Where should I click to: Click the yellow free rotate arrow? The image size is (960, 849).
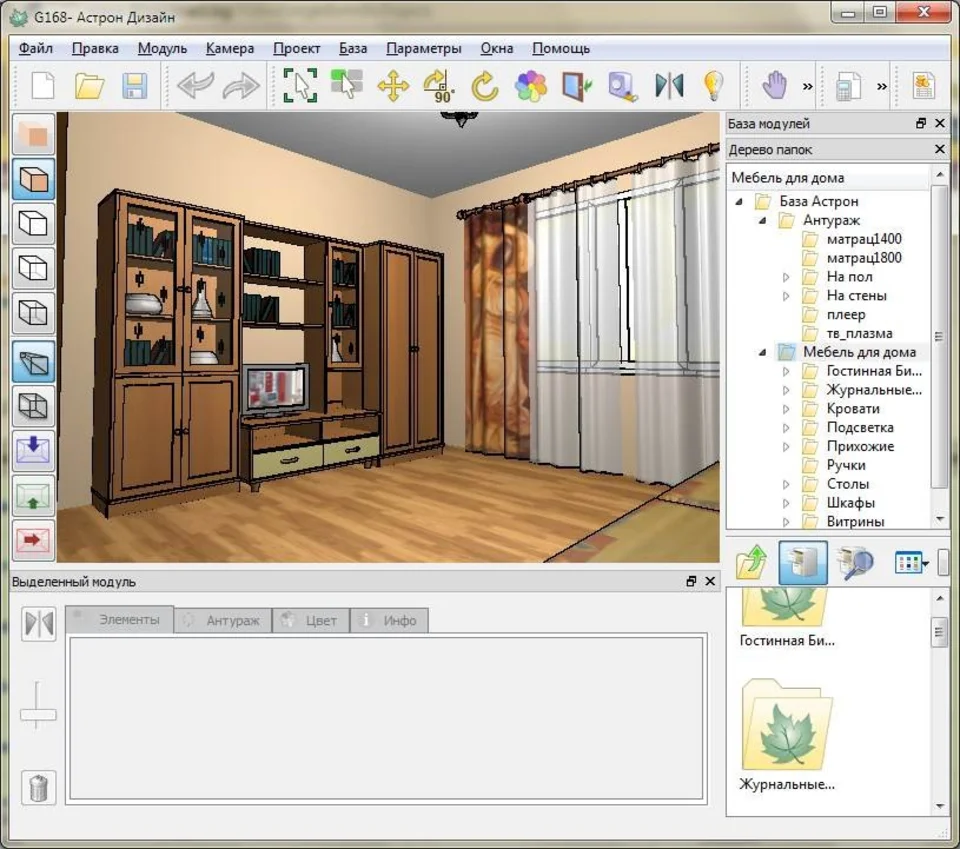[x=485, y=86]
